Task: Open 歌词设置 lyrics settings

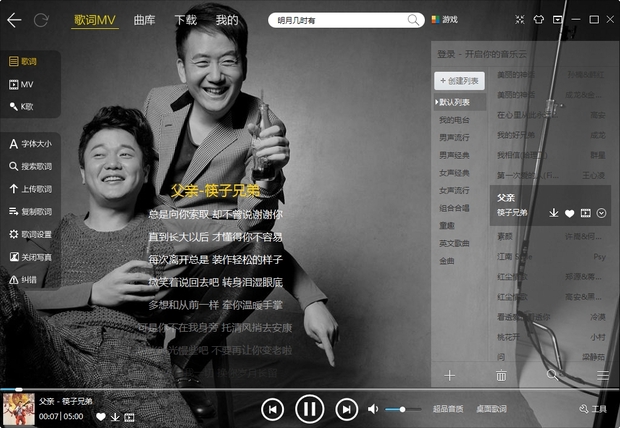Action: click(x=30, y=234)
